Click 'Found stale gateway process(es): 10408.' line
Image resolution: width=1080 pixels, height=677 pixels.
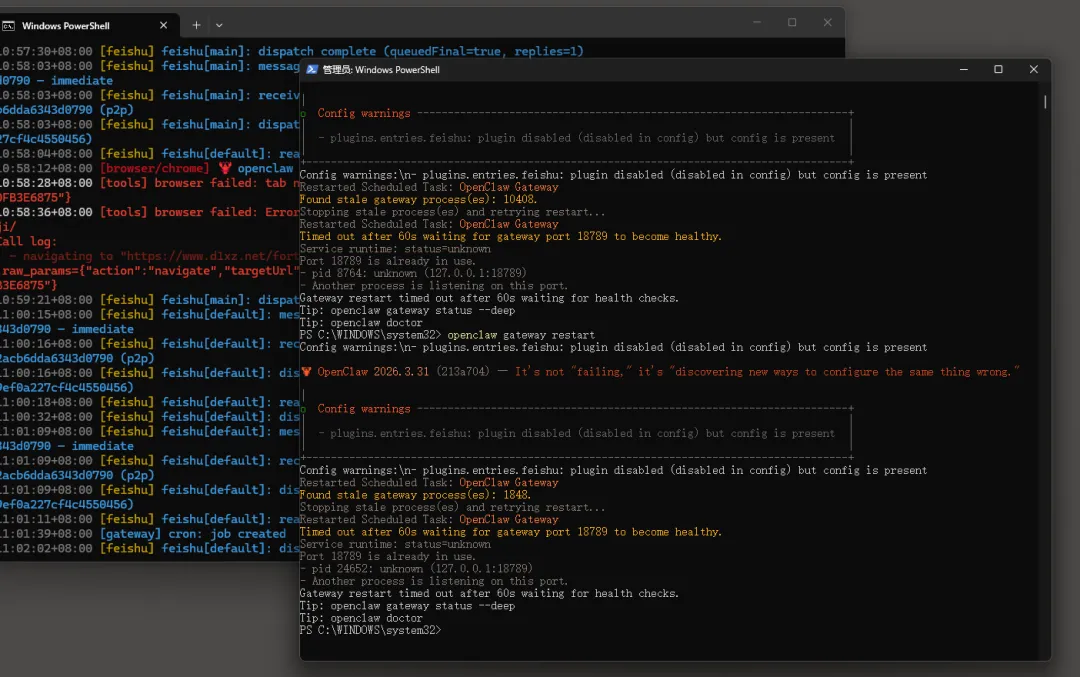418,200
